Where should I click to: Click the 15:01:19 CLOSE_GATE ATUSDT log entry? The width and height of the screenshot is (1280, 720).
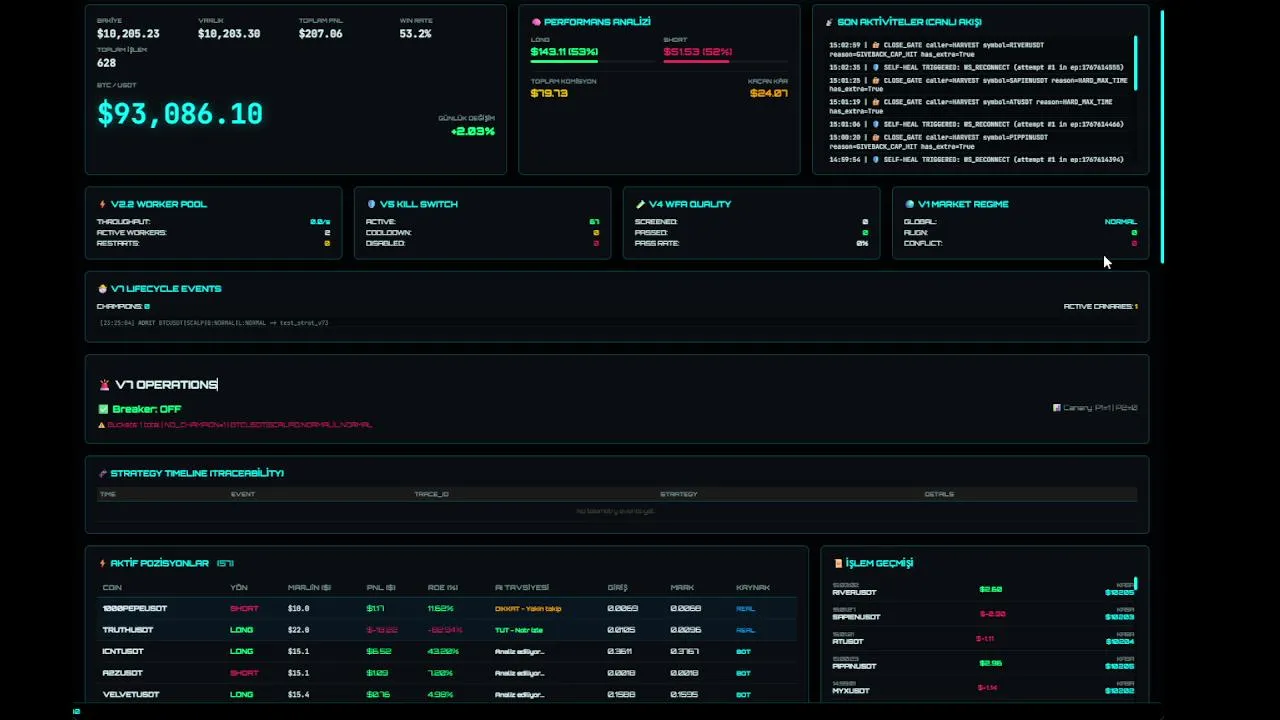tap(979, 107)
